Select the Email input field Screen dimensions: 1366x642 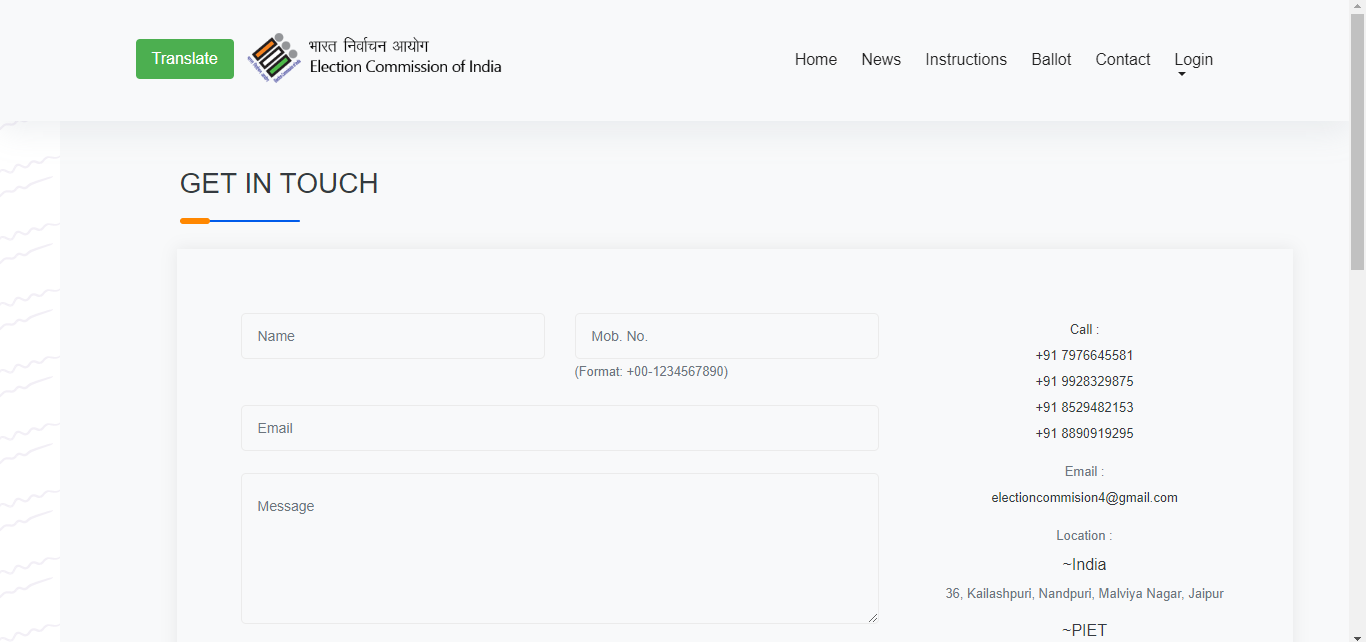pos(559,428)
